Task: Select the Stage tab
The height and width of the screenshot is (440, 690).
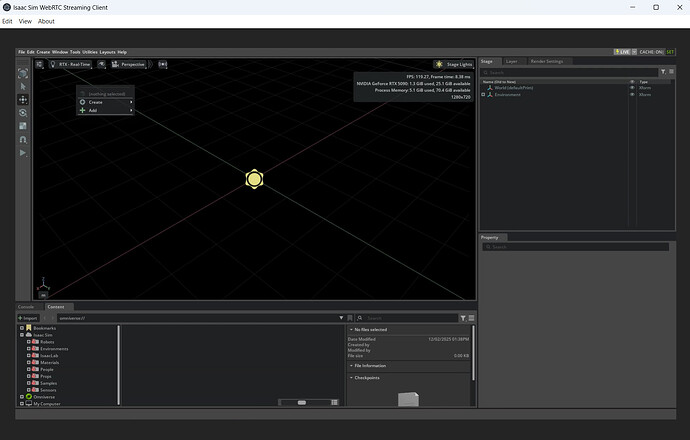Action: click(487, 61)
